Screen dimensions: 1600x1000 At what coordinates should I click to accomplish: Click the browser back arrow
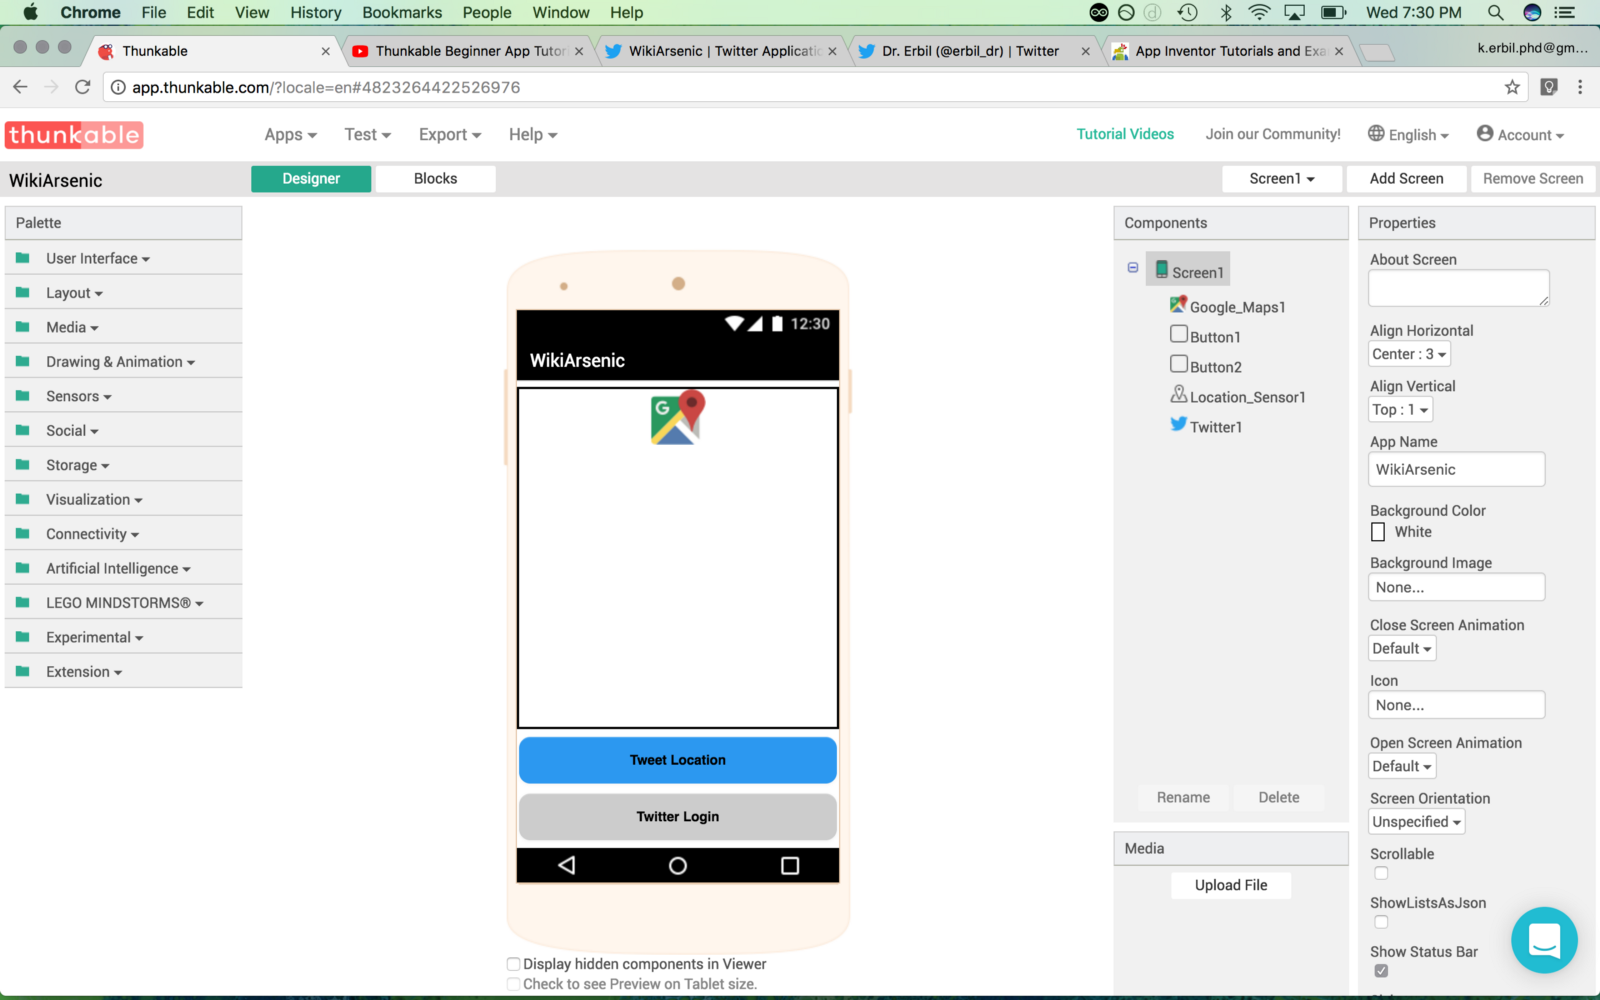click(x=20, y=87)
